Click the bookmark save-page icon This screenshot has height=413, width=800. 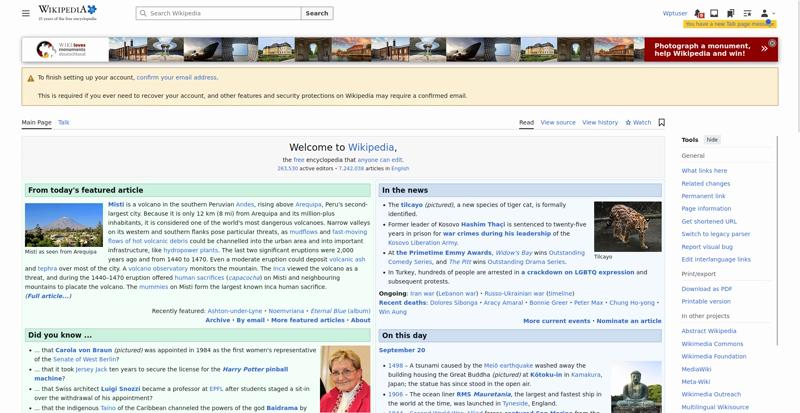click(x=662, y=123)
